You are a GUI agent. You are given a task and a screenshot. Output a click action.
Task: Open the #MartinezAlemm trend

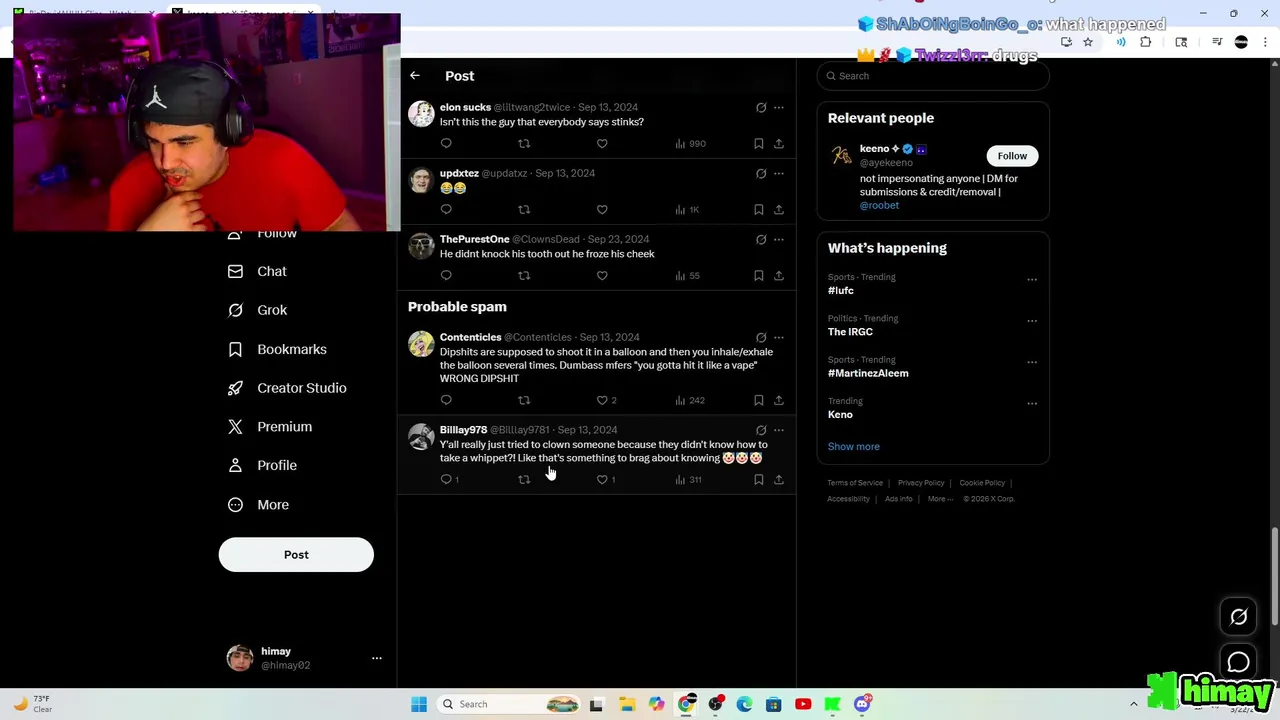click(x=868, y=374)
